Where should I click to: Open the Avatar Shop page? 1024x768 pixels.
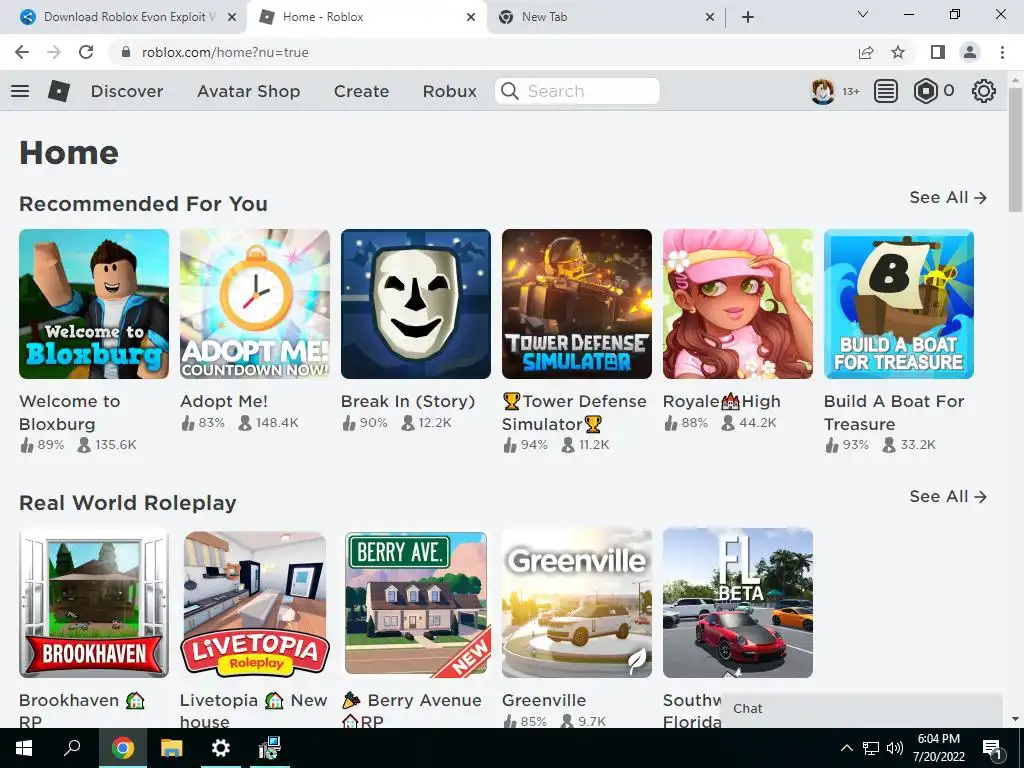(x=248, y=91)
